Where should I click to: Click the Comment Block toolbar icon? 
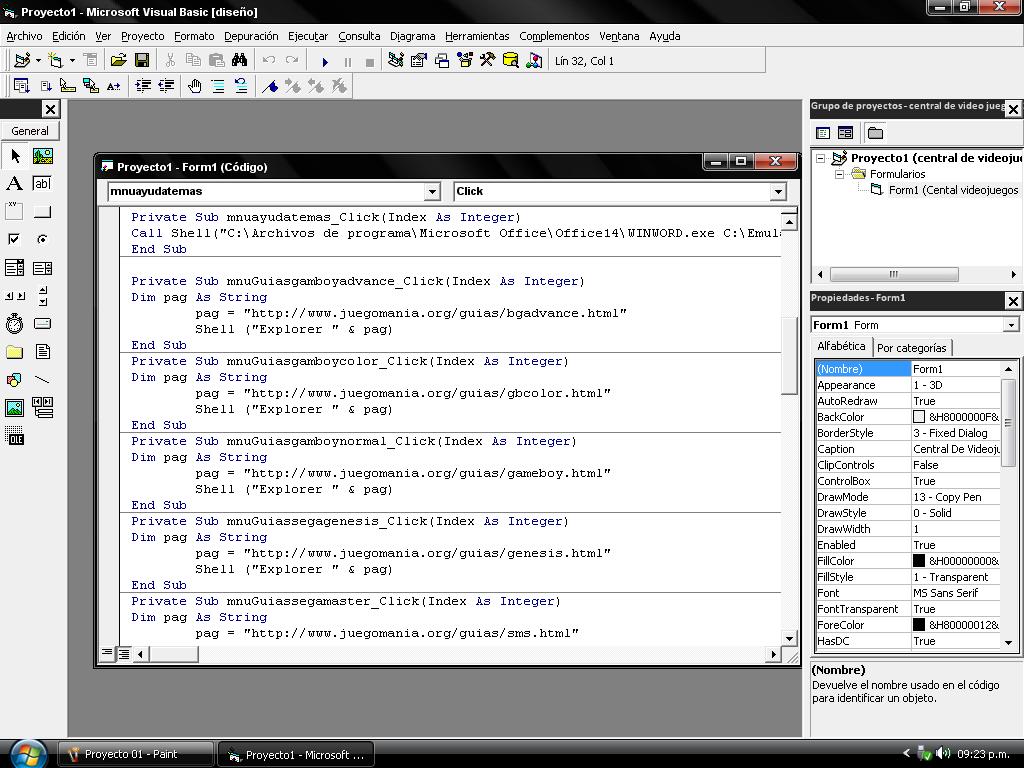[x=218, y=86]
